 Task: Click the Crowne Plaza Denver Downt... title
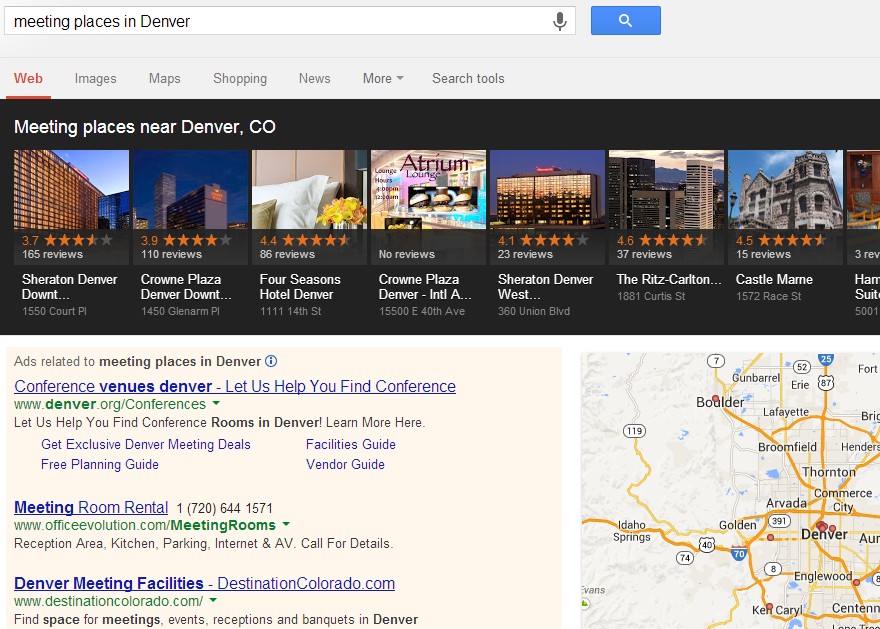click(x=186, y=287)
